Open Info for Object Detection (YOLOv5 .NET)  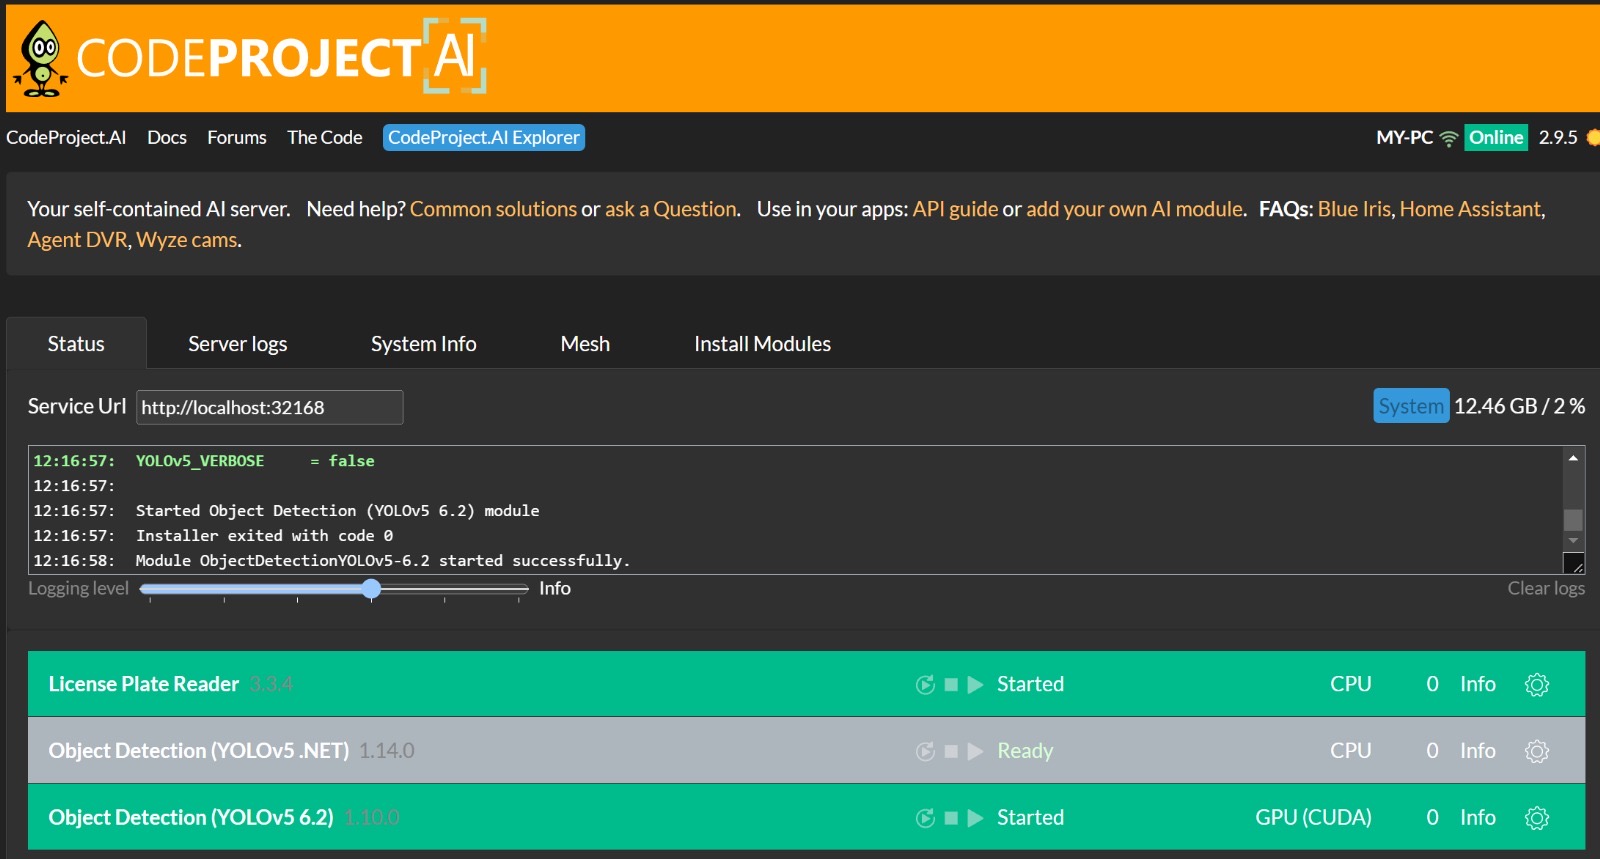pyautogui.click(x=1478, y=751)
